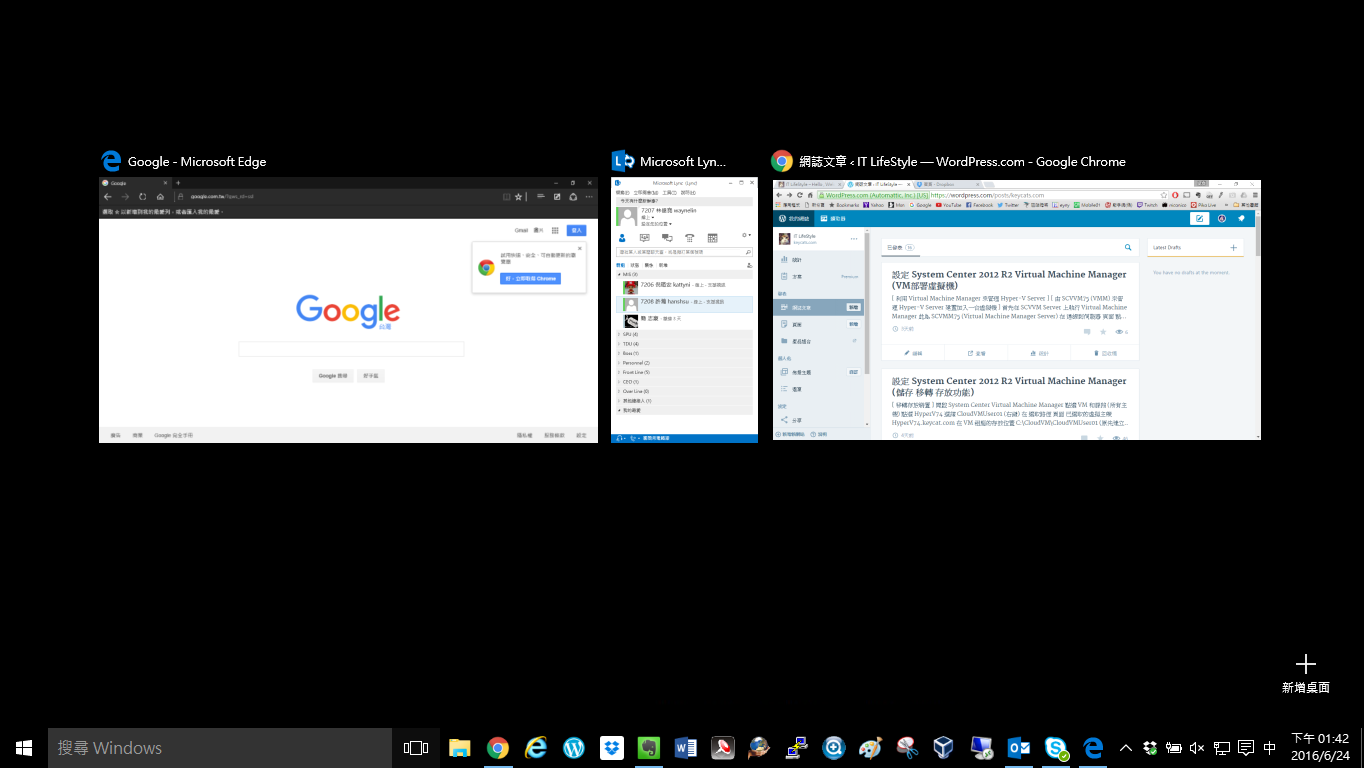Open Google Chrome from the taskbar
1364x768 pixels.
click(x=498, y=748)
